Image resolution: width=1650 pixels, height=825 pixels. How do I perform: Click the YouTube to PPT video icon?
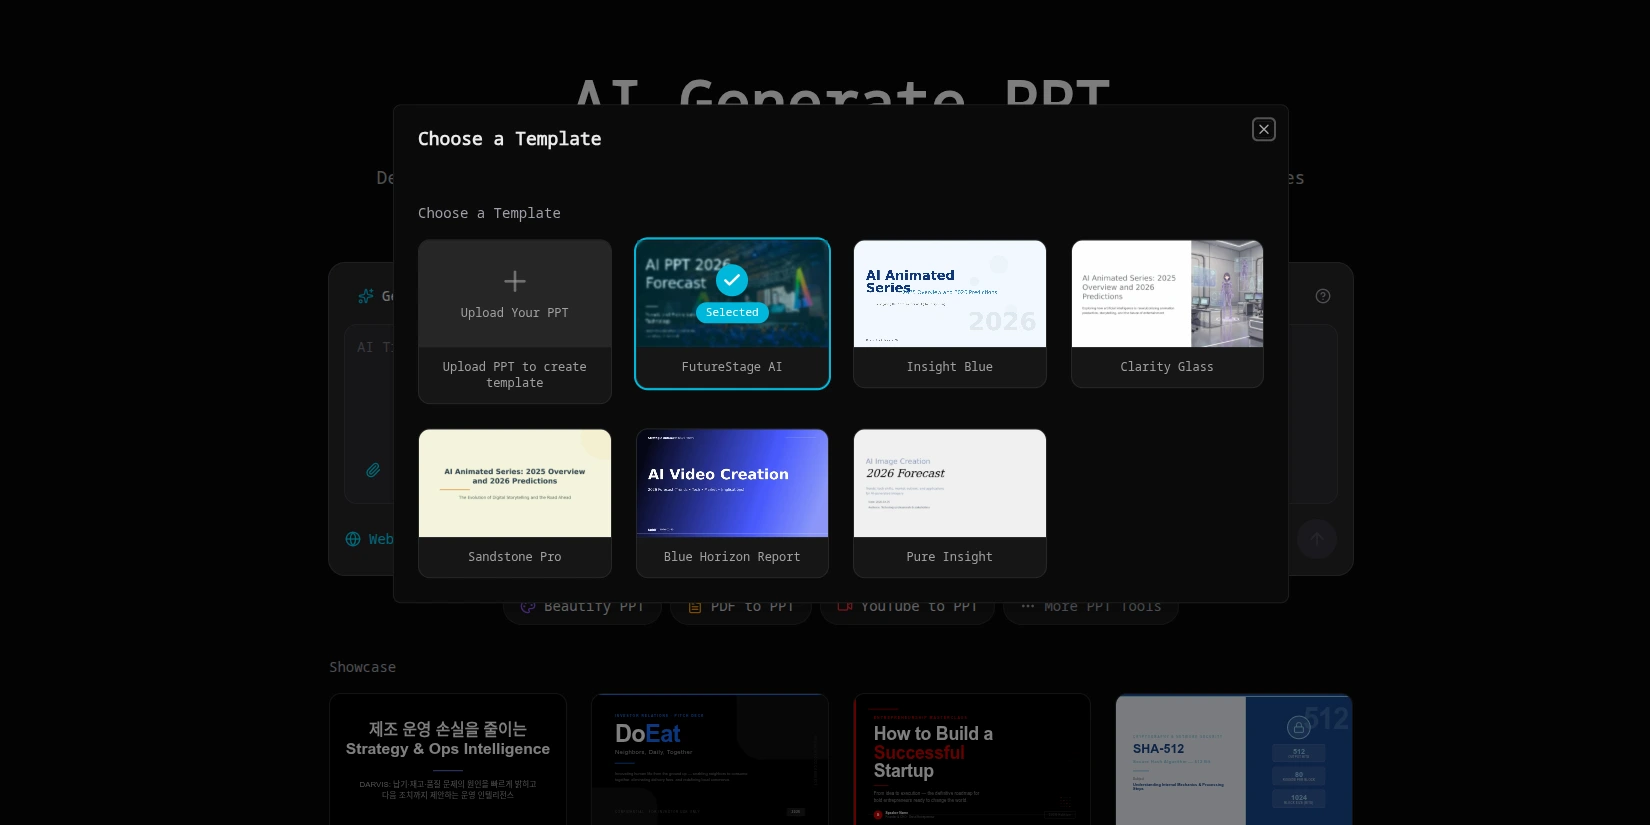click(845, 607)
